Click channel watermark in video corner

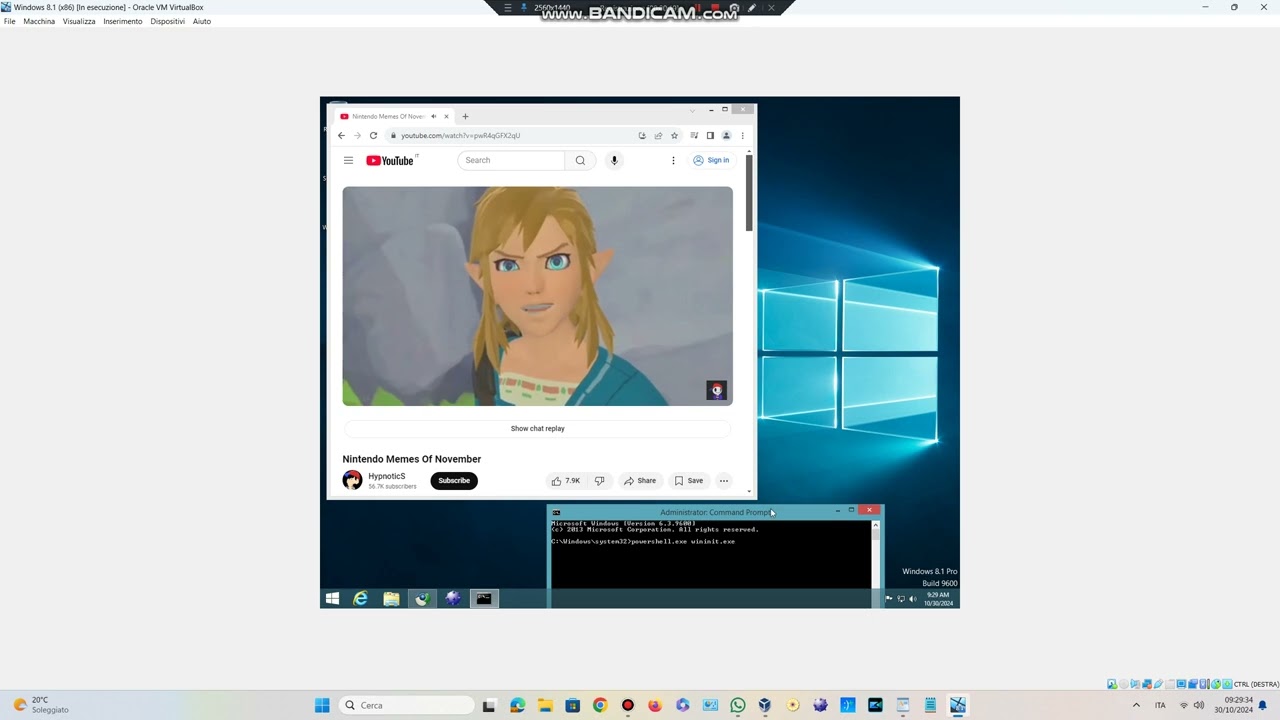[716, 390]
